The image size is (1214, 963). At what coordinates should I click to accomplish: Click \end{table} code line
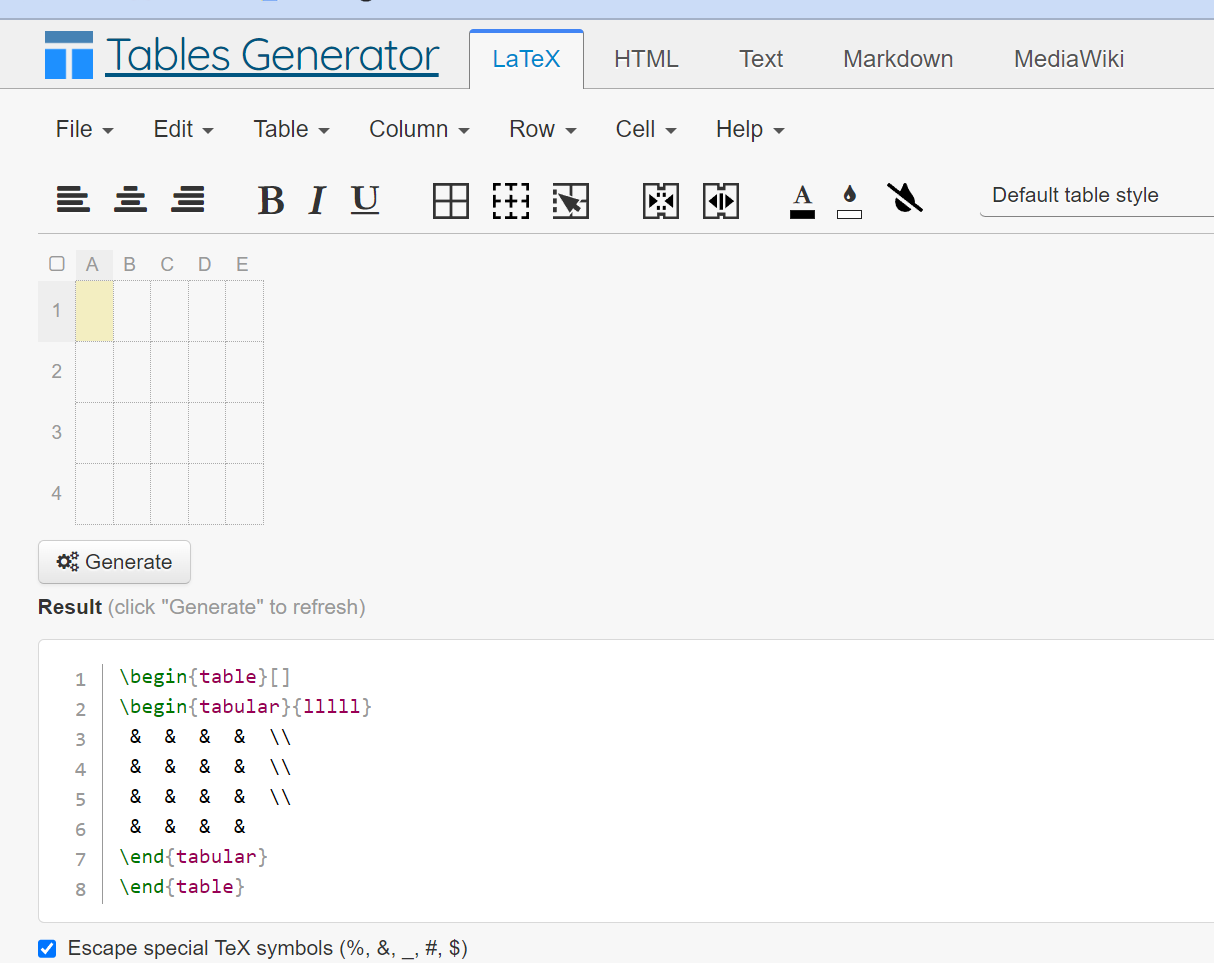(x=182, y=887)
